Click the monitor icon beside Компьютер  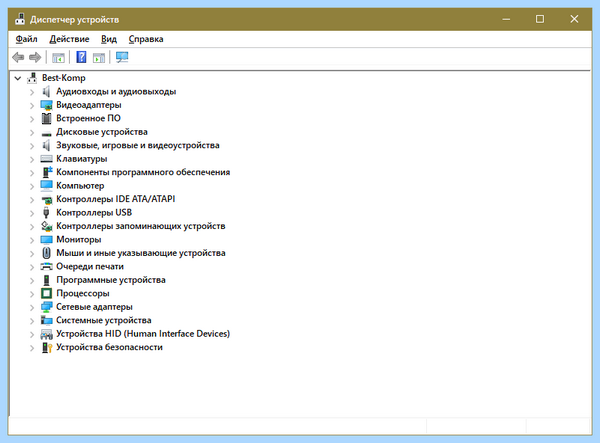(x=46, y=186)
